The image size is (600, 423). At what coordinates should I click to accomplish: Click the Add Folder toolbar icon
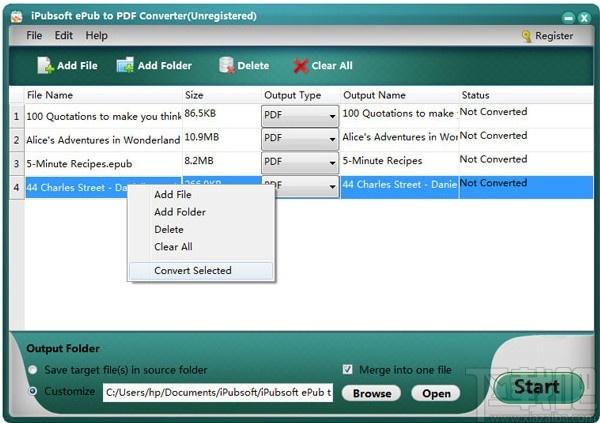tap(125, 65)
